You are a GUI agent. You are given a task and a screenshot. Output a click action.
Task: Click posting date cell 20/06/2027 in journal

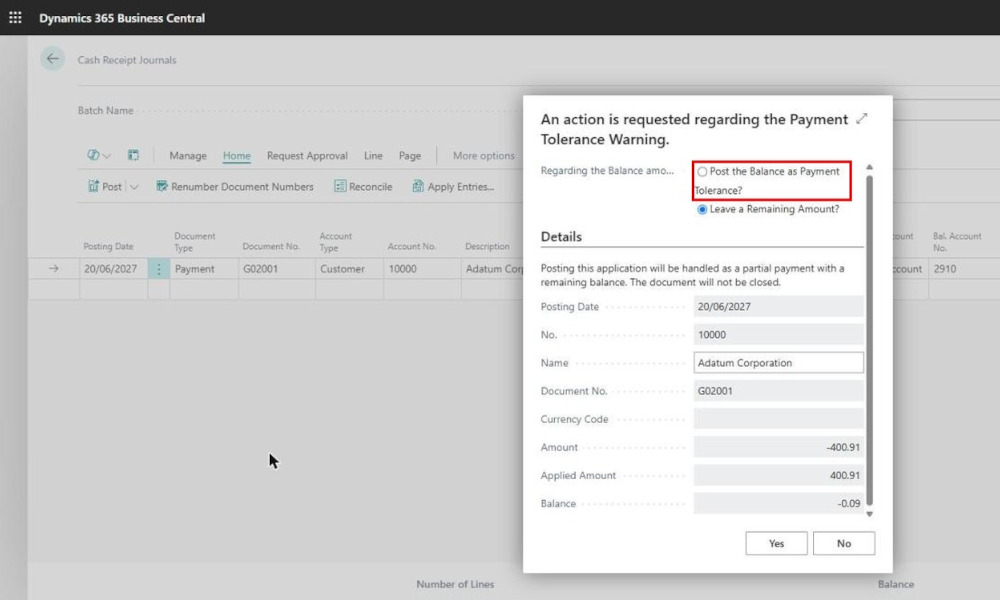114,269
